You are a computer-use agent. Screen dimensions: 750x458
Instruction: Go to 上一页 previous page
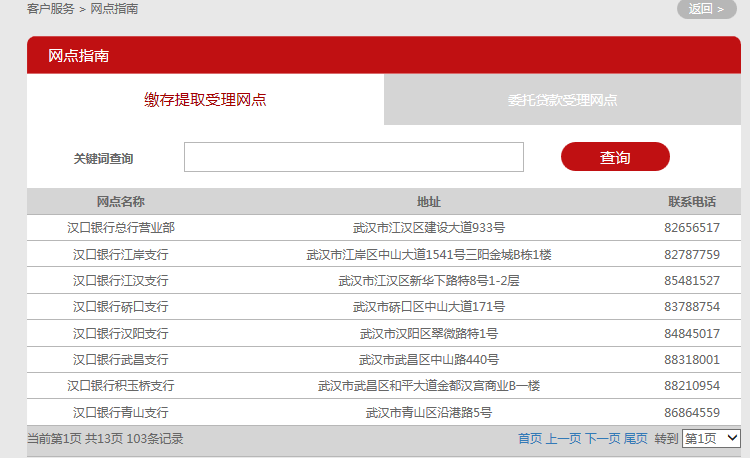[563, 439]
